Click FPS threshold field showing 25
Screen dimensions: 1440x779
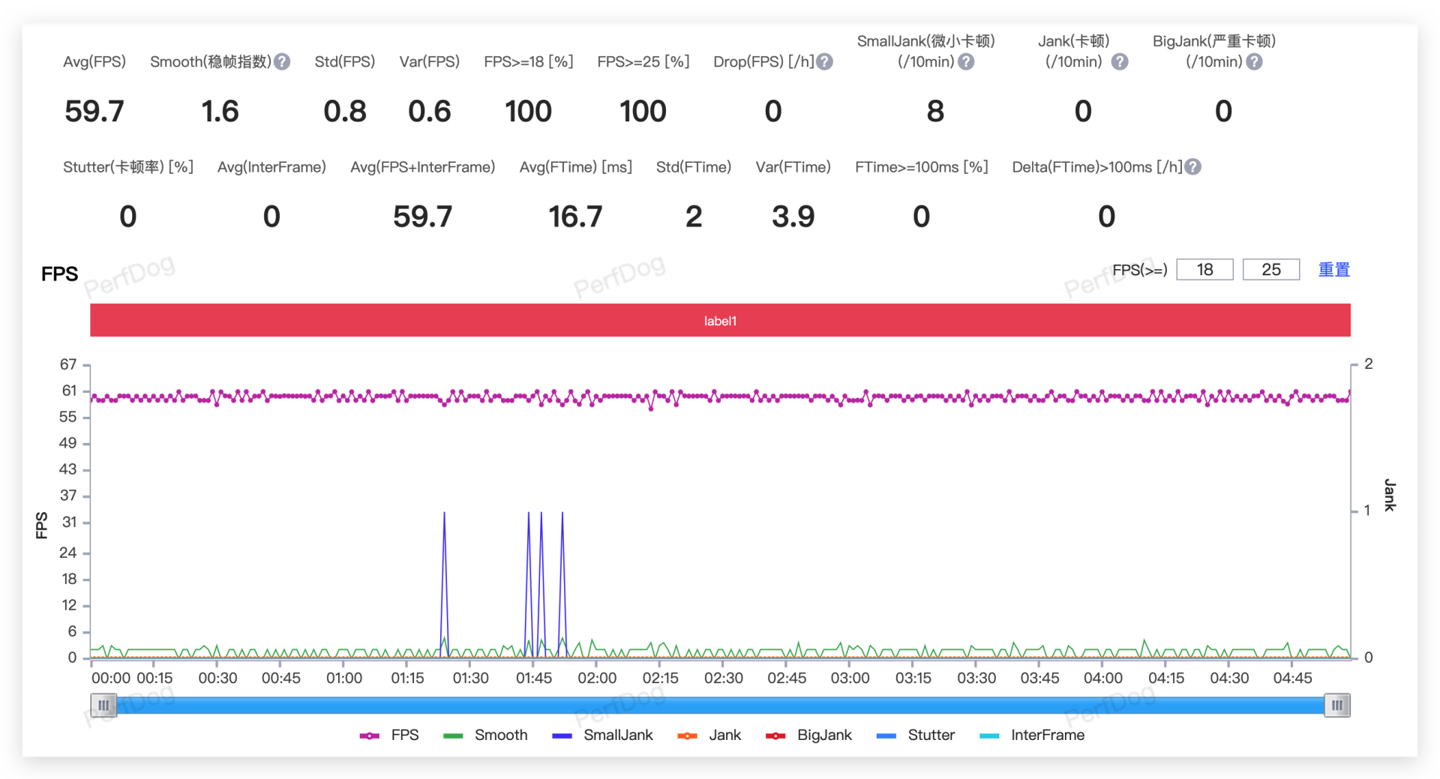[x=1271, y=270]
